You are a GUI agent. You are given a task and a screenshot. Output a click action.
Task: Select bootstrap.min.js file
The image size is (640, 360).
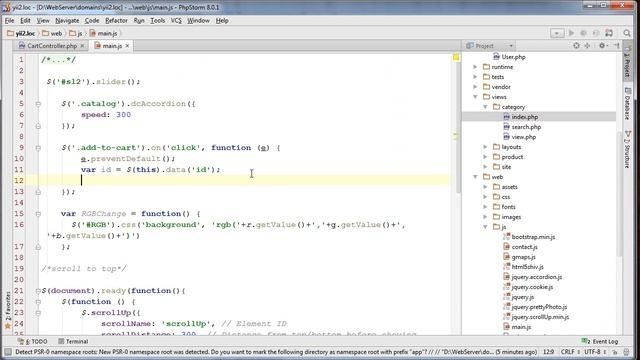[x=529, y=237]
